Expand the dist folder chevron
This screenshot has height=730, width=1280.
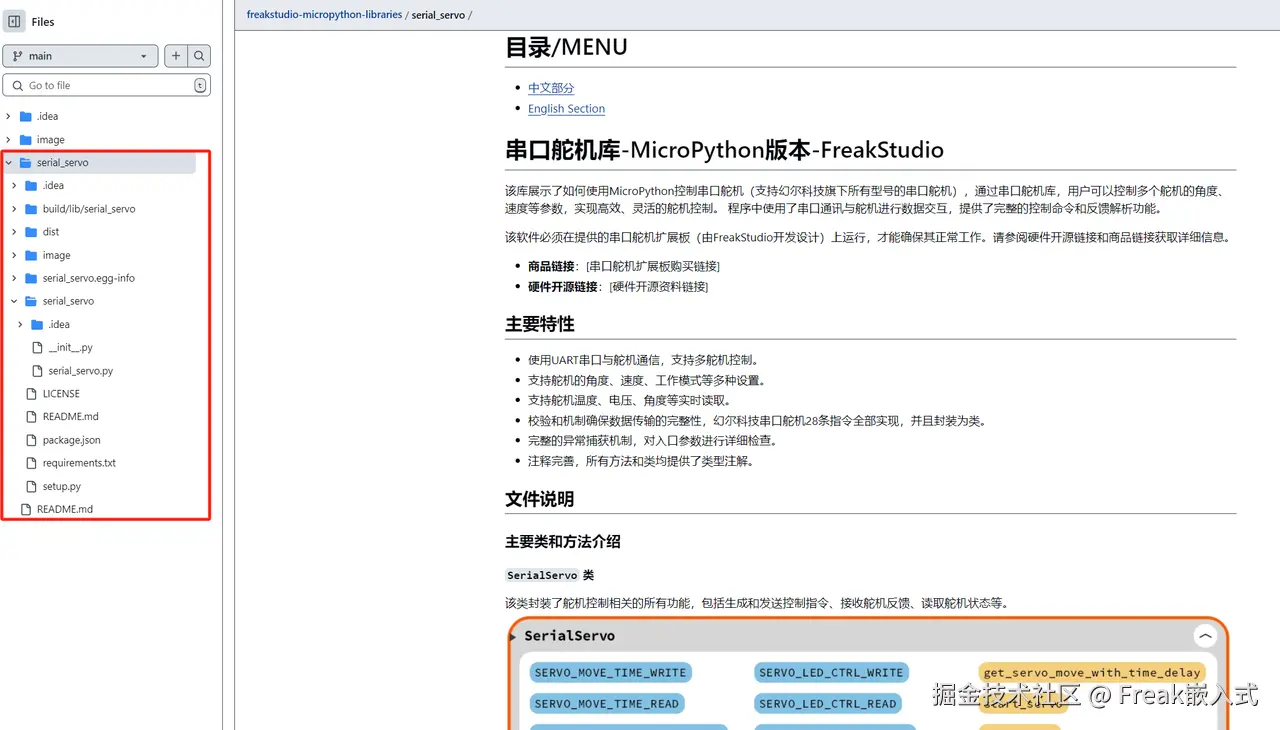tap(15, 232)
